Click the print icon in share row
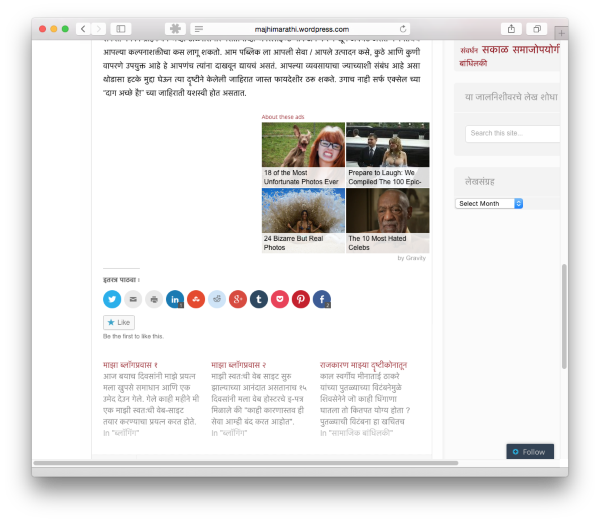The height and width of the screenshot is (522, 600). [x=154, y=299]
